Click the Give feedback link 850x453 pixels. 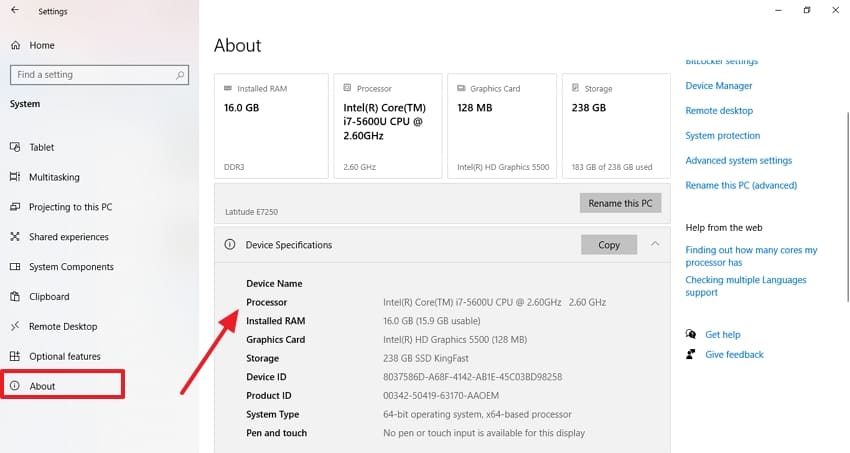point(734,354)
